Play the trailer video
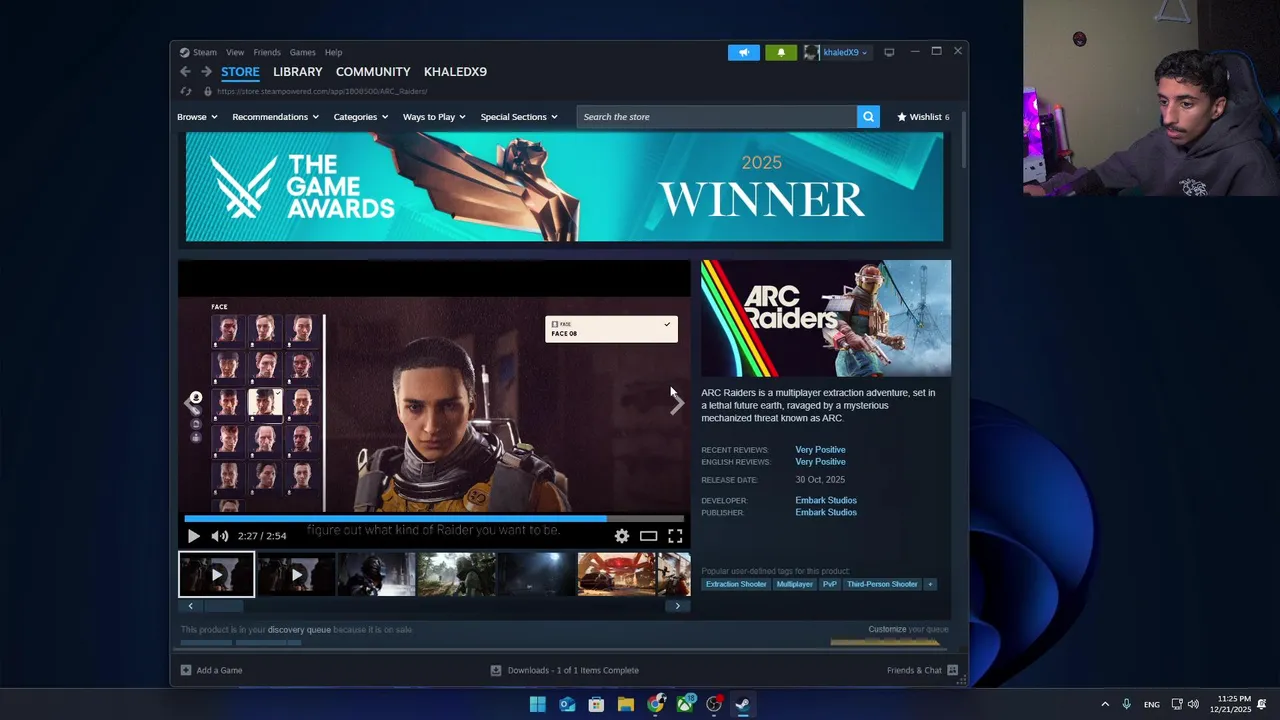This screenshot has width=1280, height=720. [x=194, y=536]
